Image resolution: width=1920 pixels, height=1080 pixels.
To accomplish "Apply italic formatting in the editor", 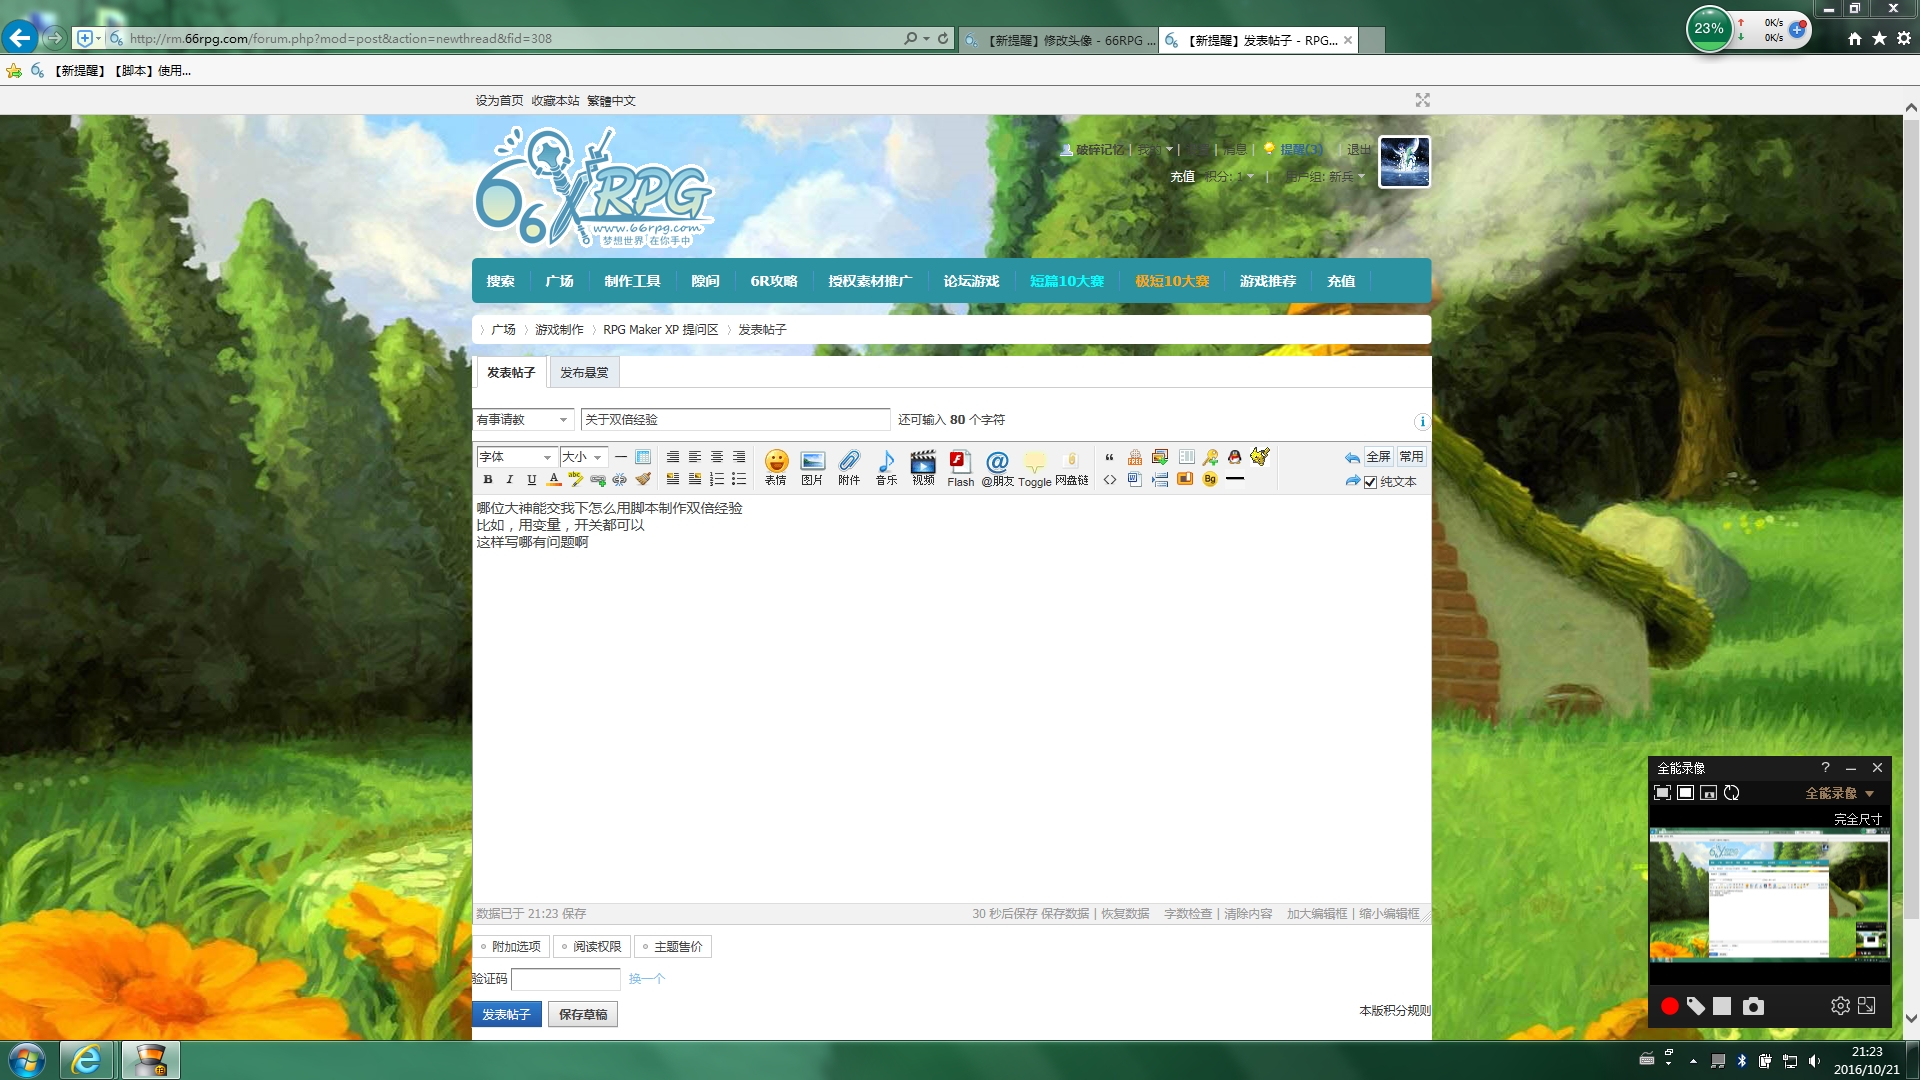I will click(510, 480).
